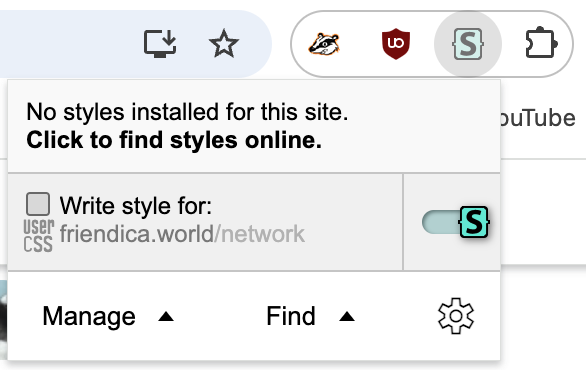The height and width of the screenshot is (370, 586).
Task: Click to find styles online
Action: 174,140
